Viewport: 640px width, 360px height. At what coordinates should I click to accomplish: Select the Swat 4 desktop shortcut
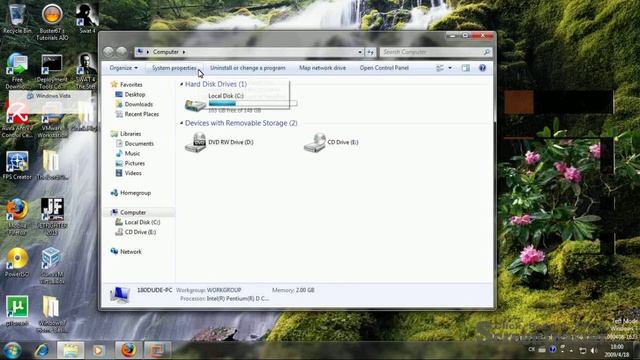(x=87, y=18)
